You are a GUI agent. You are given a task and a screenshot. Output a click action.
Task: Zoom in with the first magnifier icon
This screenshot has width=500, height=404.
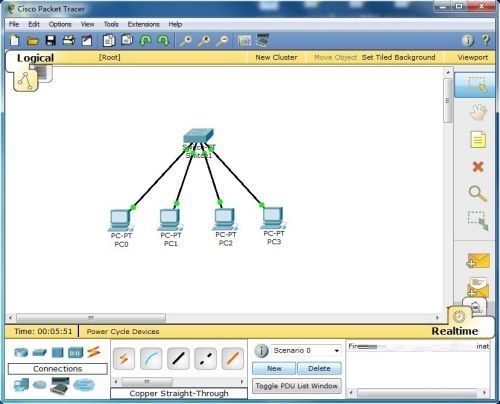click(186, 41)
